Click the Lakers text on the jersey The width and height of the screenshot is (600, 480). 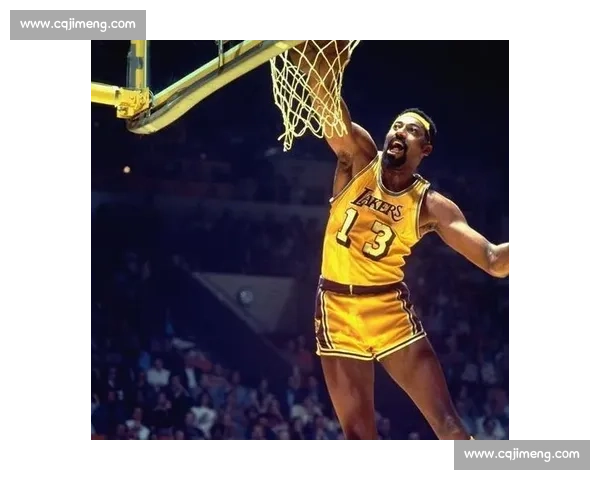click(x=377, y=204)
